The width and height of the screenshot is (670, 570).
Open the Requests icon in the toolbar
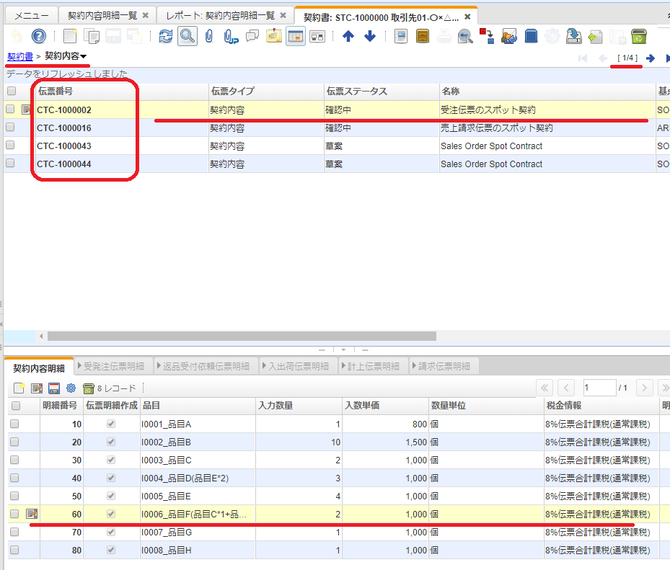pos(508,36)
